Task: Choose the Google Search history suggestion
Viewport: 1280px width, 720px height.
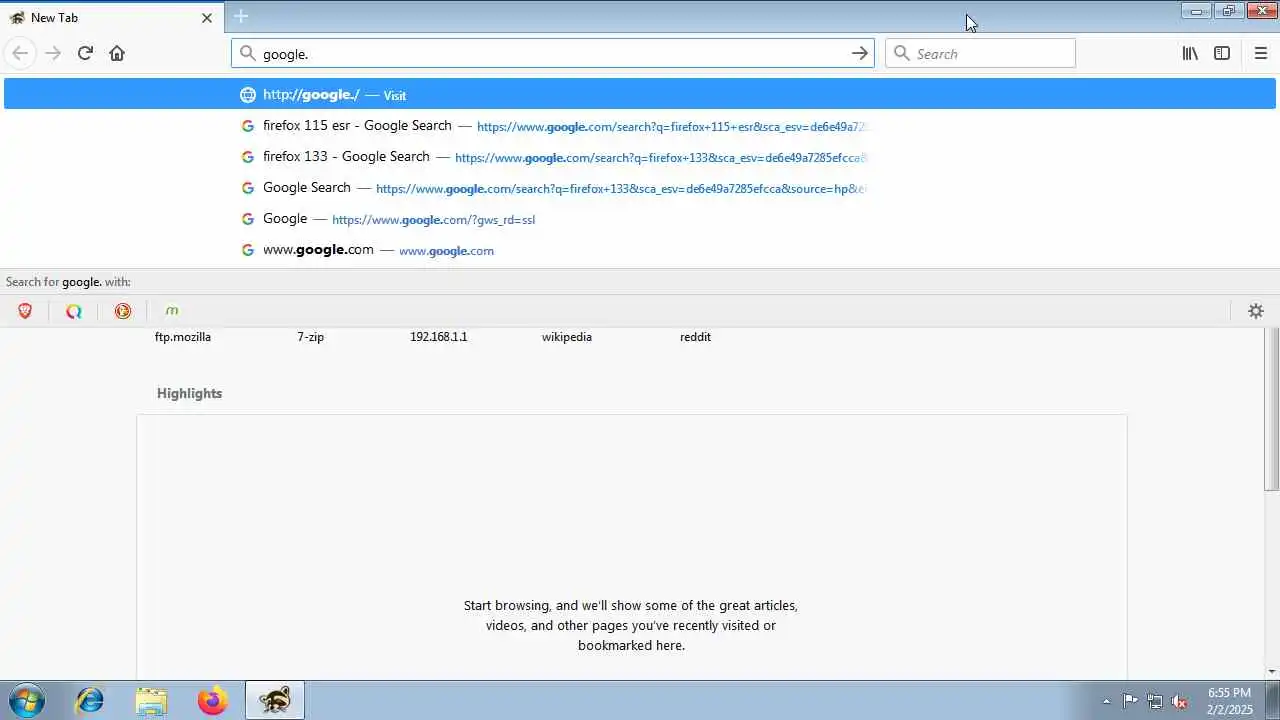Action: (x=640, y=188)
